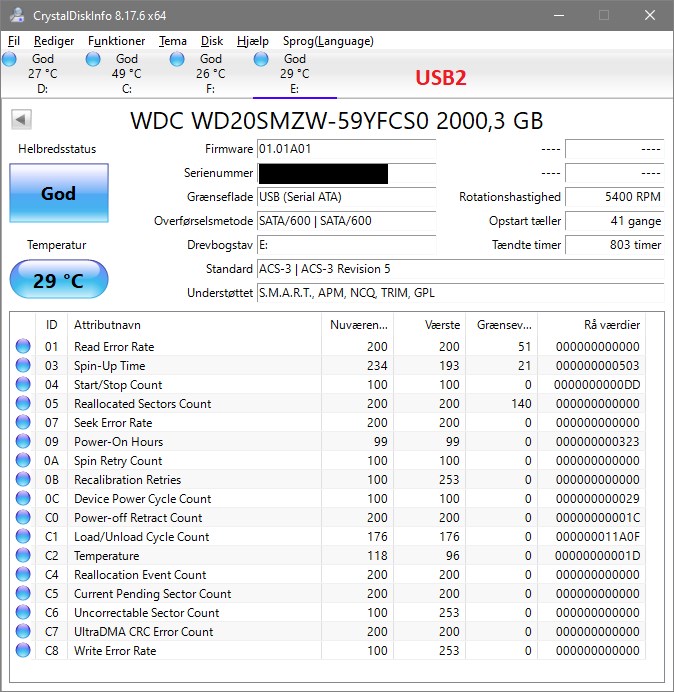Open the Sprog(Language) menu
674x692 pixels.
pyautogui.click(x=328, y=41)
